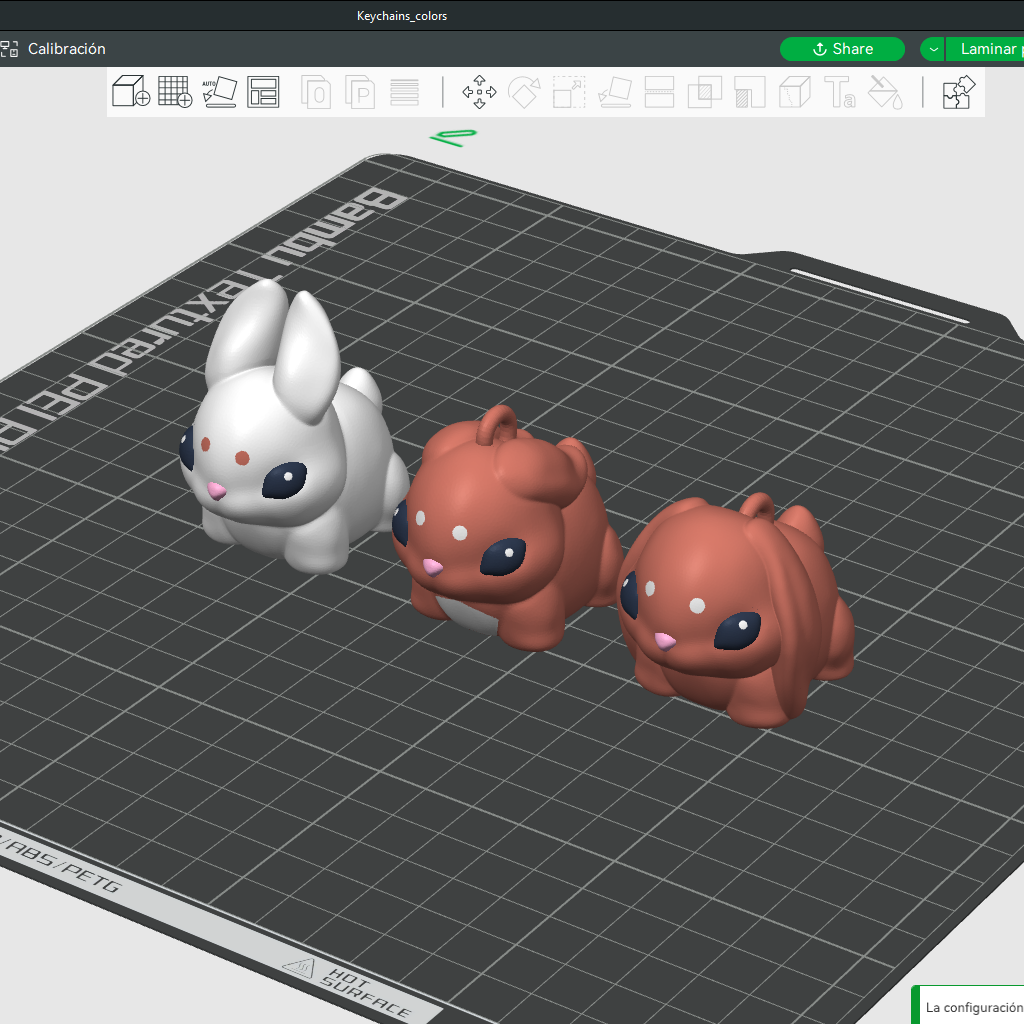1024x1024 pixels.
Task: Activate the Lay on face tool
Action: click(614, 92)
